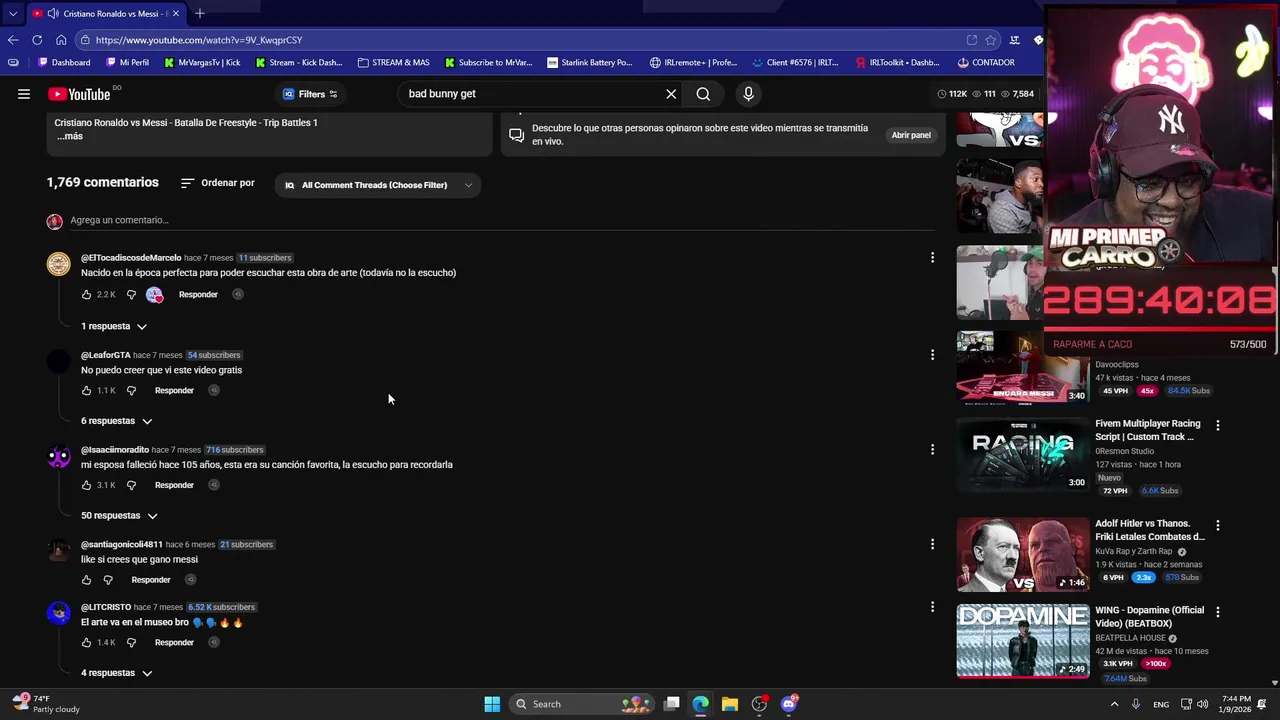
Task: Dislike the @LeaforGTA comment
Action: 131,391
